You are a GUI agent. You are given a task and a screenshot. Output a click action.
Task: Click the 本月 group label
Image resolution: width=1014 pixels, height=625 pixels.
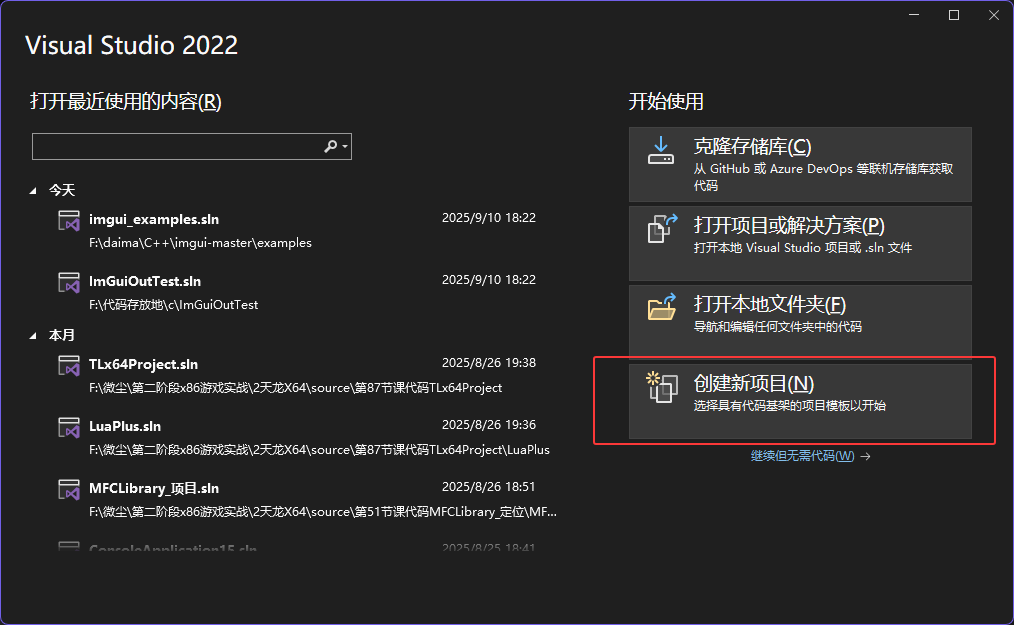62,335
